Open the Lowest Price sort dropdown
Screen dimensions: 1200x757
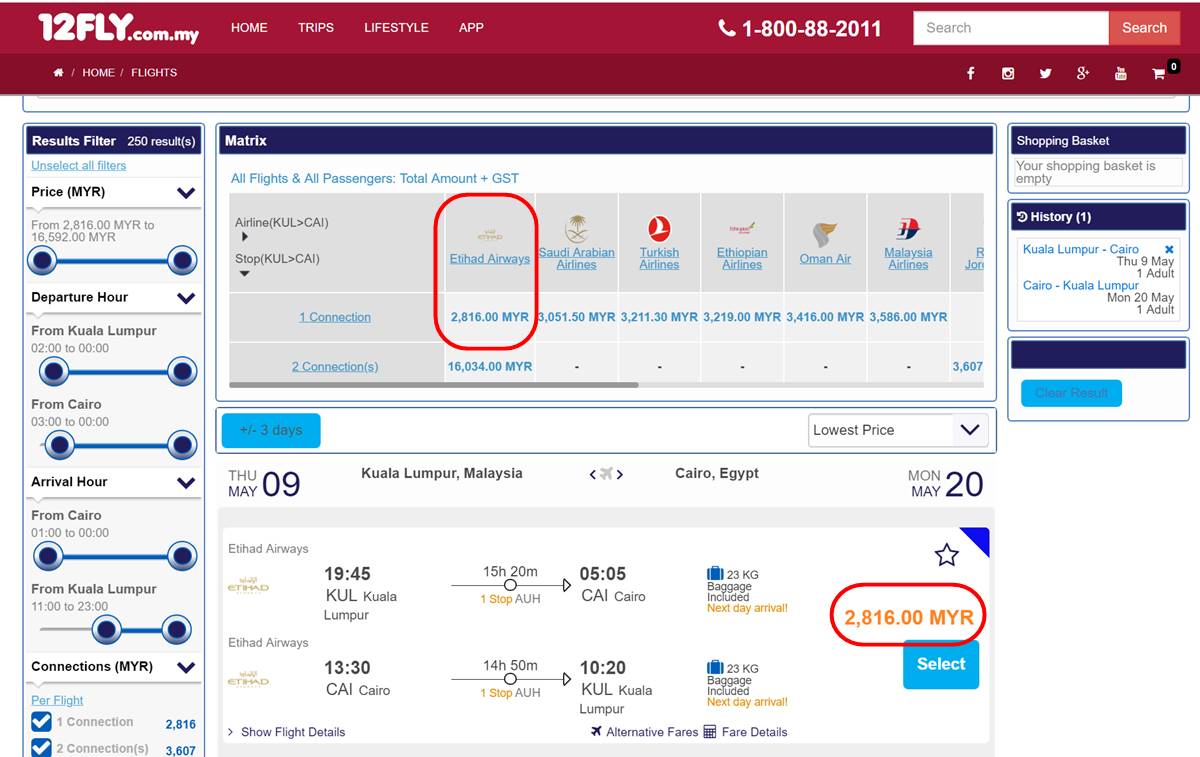(x=897, y=430)
